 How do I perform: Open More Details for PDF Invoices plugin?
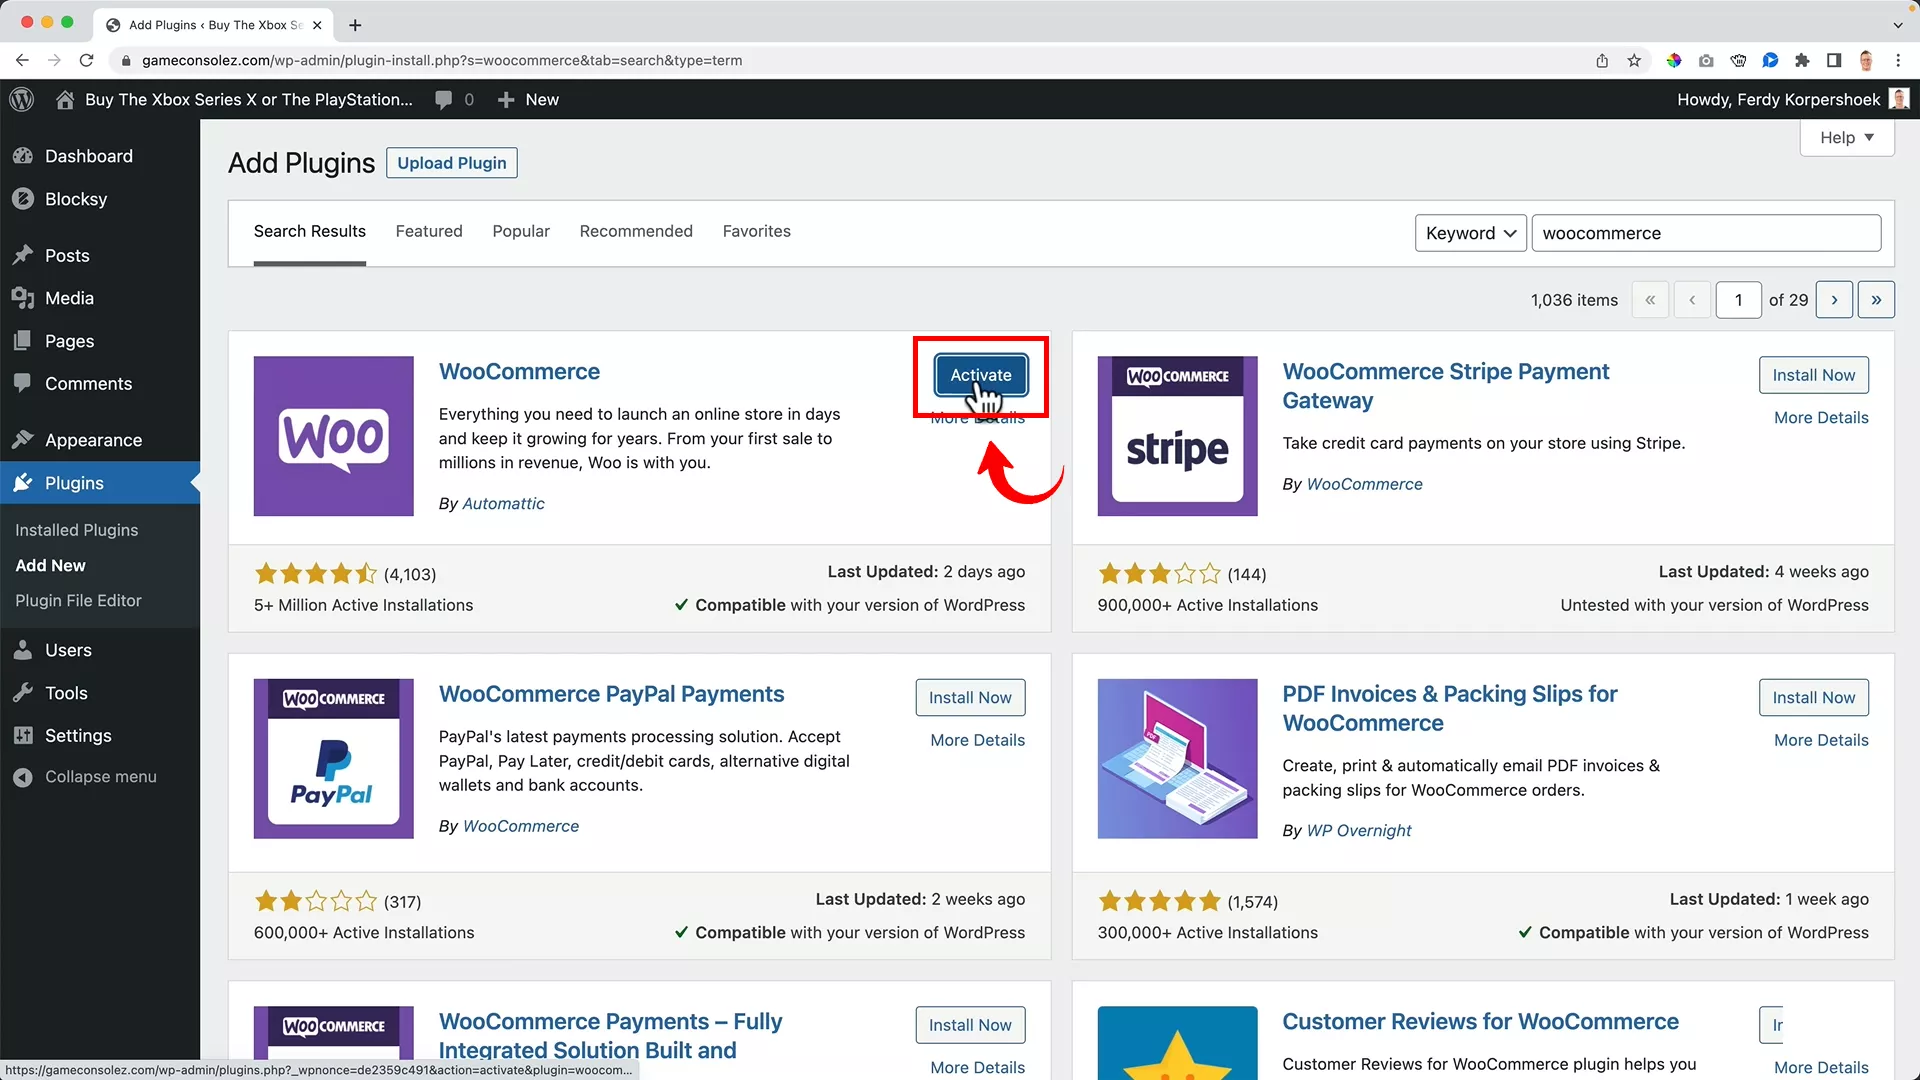coord(1820,740)
